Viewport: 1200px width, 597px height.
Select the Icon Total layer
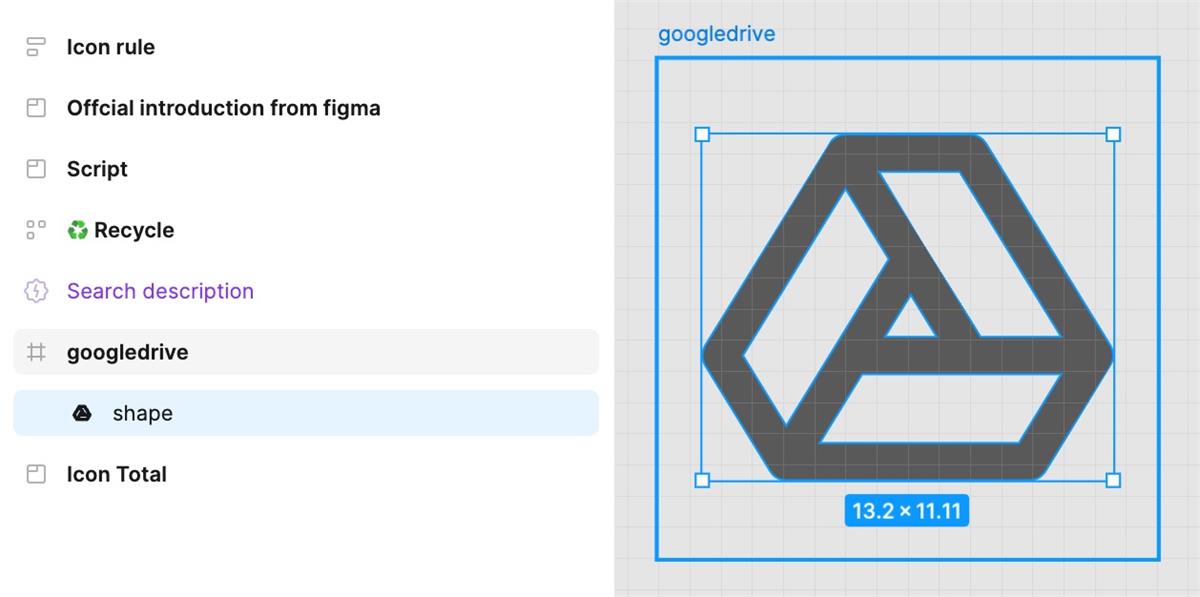tap(117, 474)
